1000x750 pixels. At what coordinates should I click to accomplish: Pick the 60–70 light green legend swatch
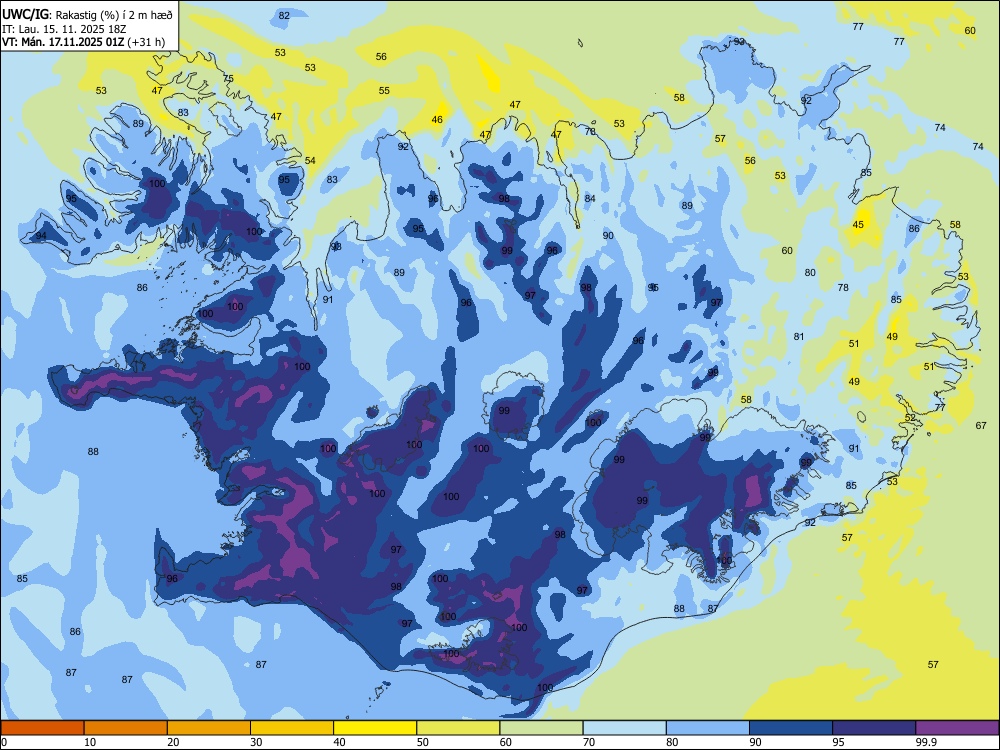click(x=541, y=728)
